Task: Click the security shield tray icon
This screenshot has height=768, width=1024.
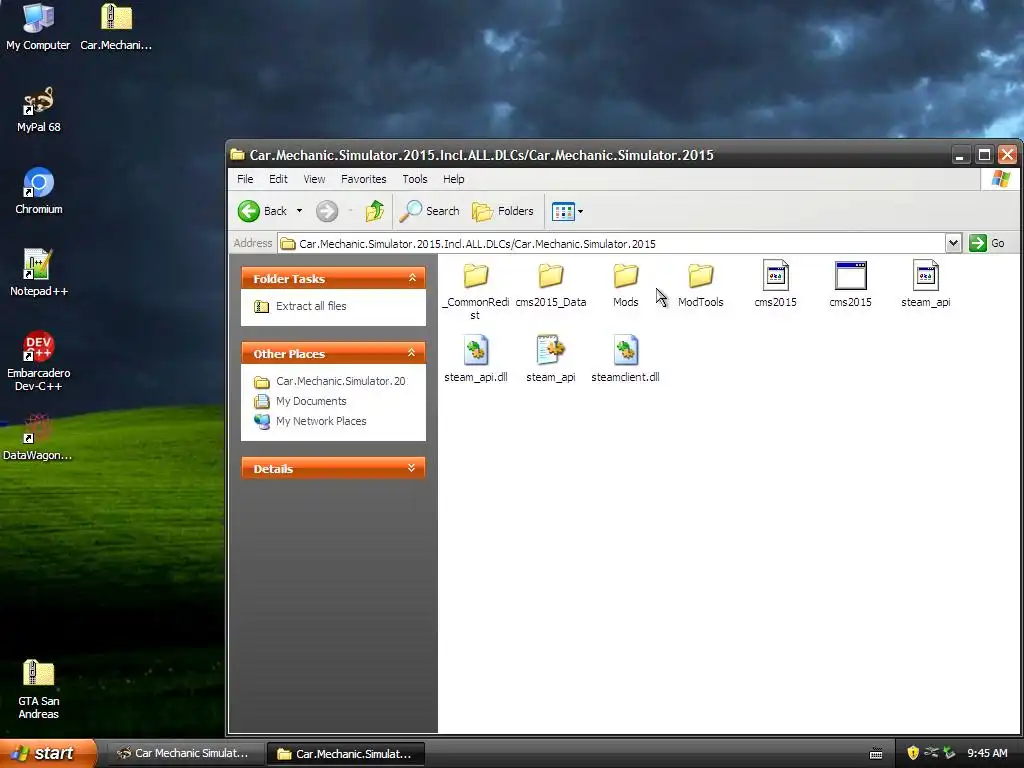Action: click(913, 753)
